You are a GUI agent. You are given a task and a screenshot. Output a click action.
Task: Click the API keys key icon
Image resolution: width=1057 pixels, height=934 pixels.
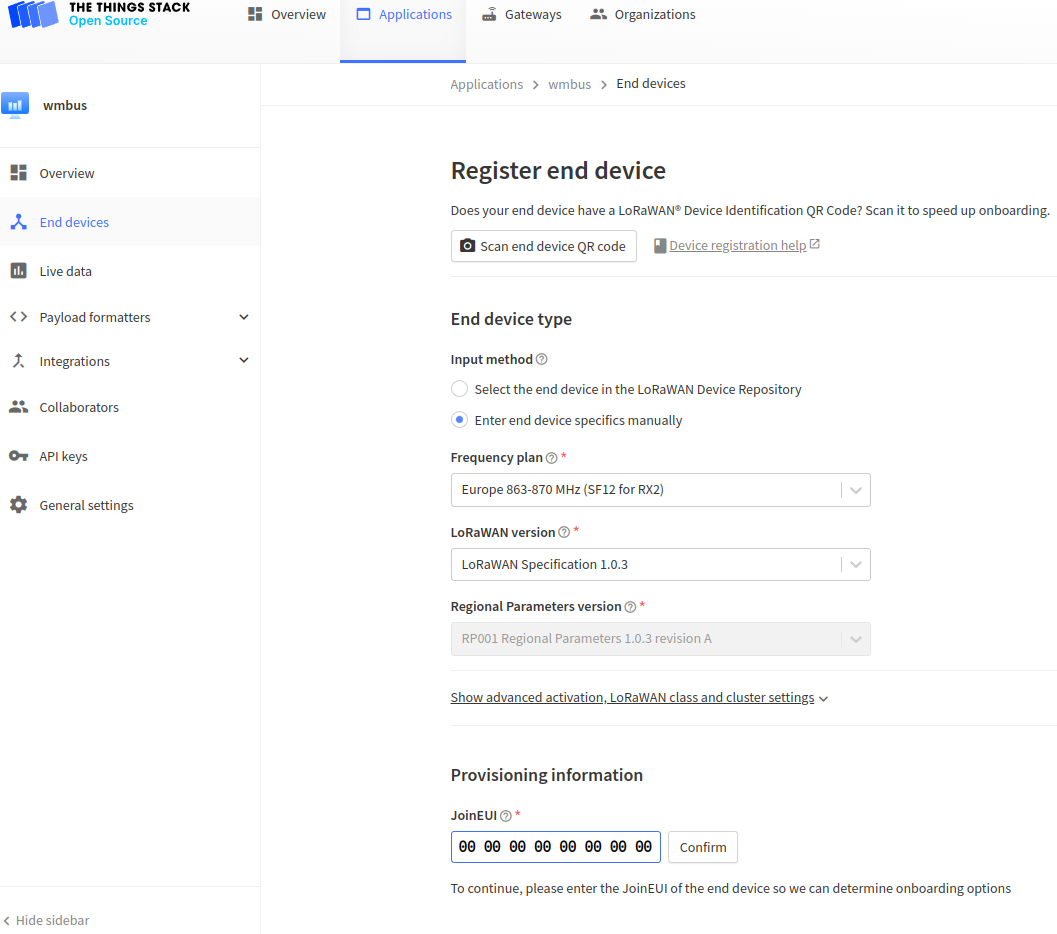pyautogui.click(x=18, y=456)
